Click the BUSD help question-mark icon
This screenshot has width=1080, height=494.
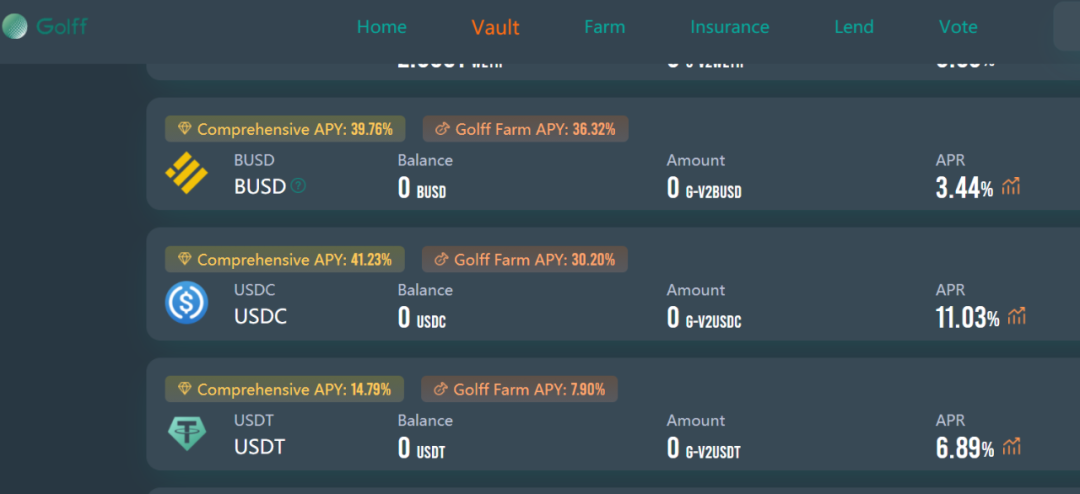click(x=298, y=186)
